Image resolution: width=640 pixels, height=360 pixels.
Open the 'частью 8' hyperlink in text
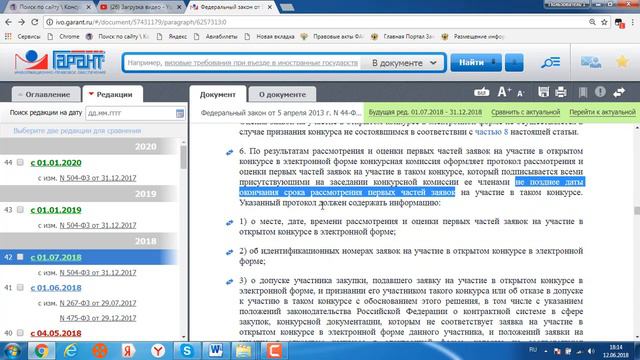(x=491, y=132)
